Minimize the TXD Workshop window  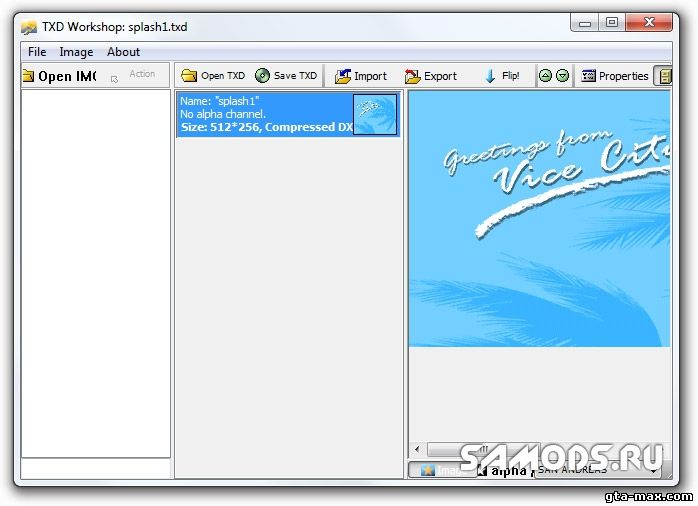pyautogui.click(x=584, y=23)
